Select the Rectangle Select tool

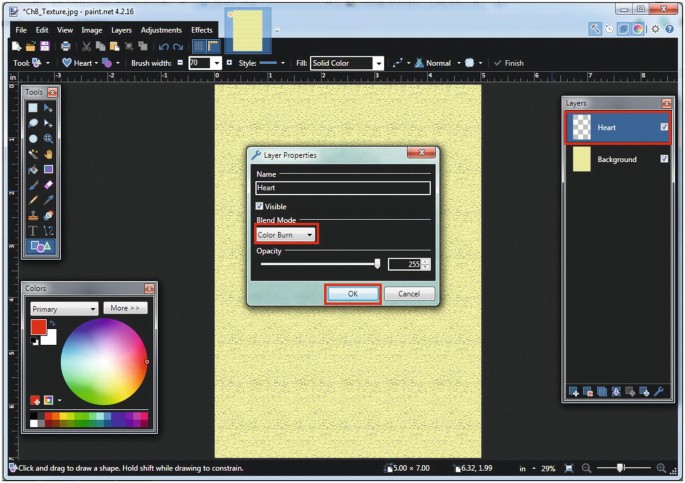33,108
